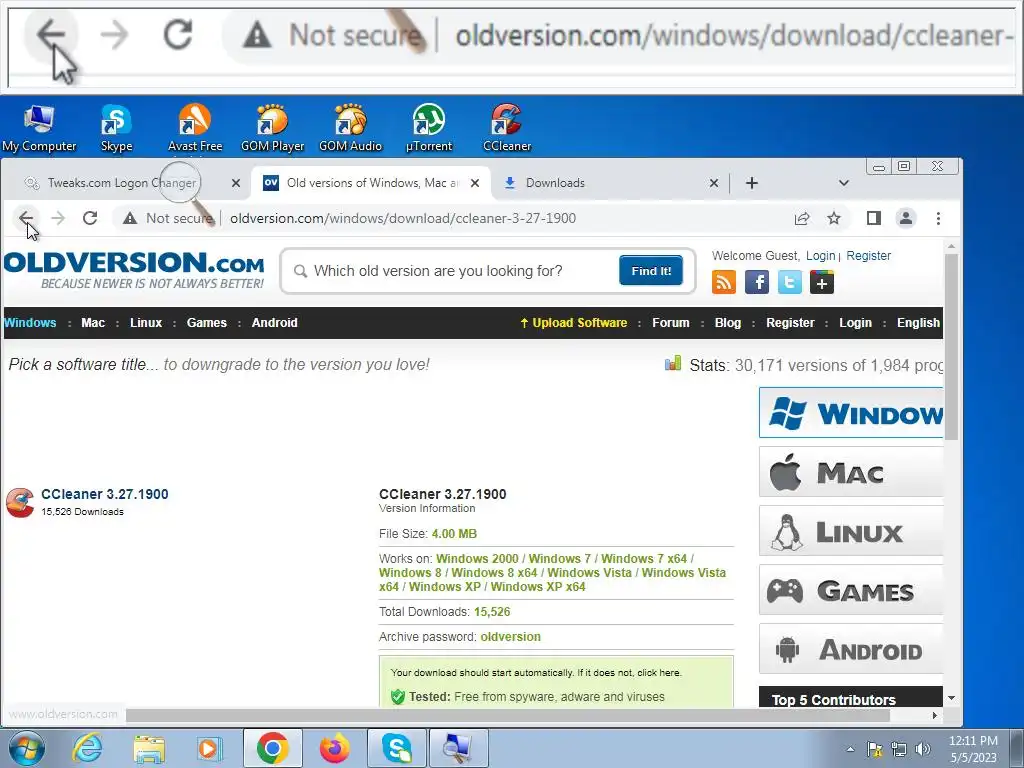
Task: Open Chrome side panel icon
Action: [x=873, y=218]
